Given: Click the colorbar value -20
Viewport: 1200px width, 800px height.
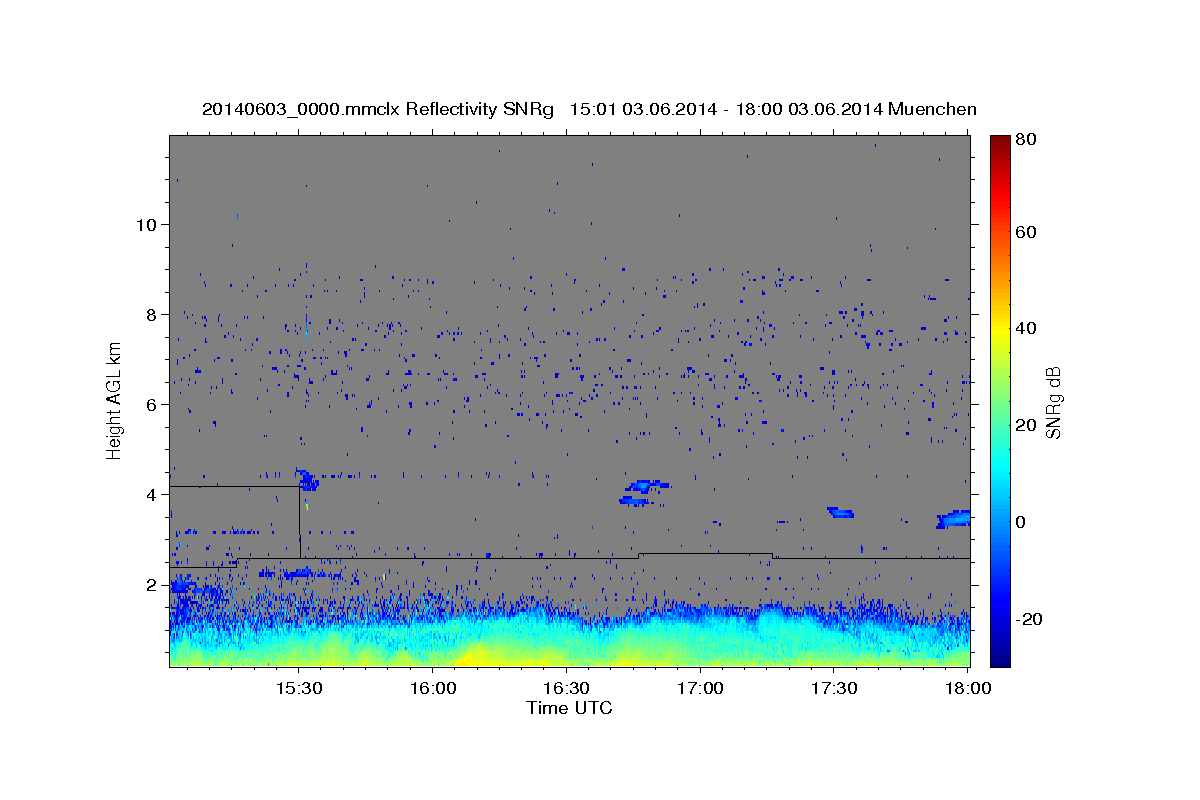Looking at the screenshot, I should click(1029, 619).
